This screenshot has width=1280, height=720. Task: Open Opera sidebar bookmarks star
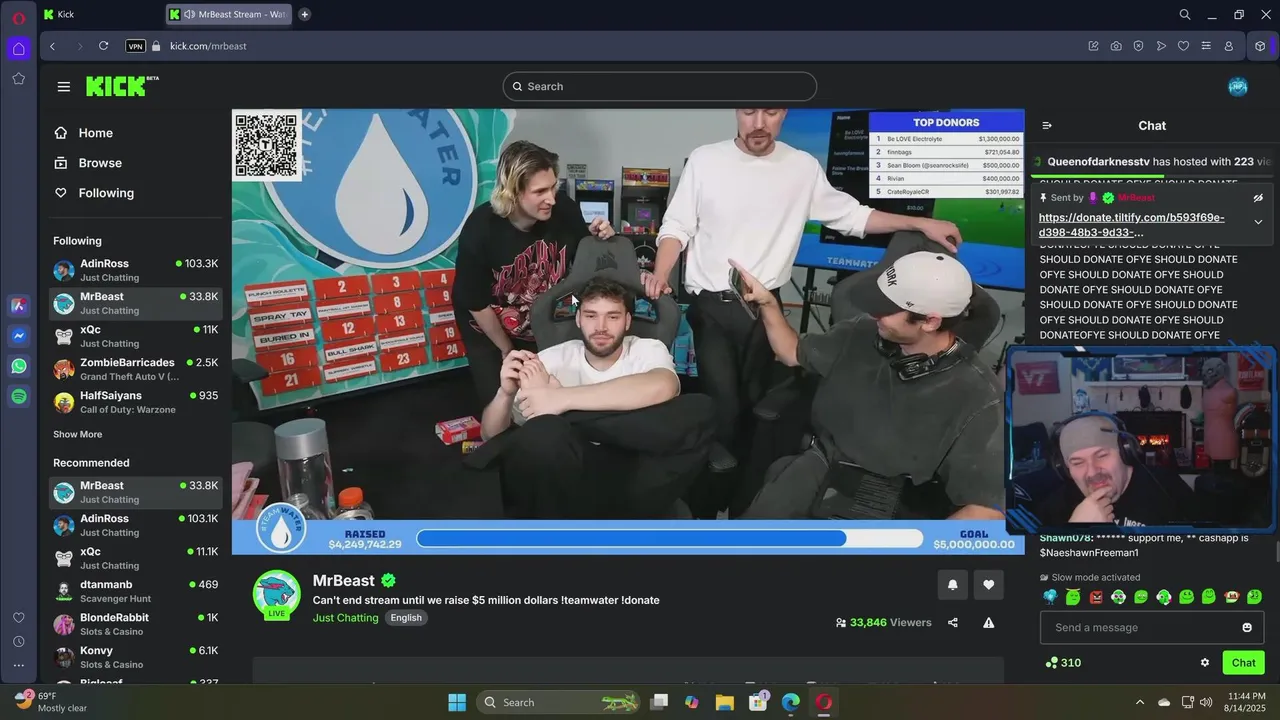pyautogui.click(x=18, y=78)
